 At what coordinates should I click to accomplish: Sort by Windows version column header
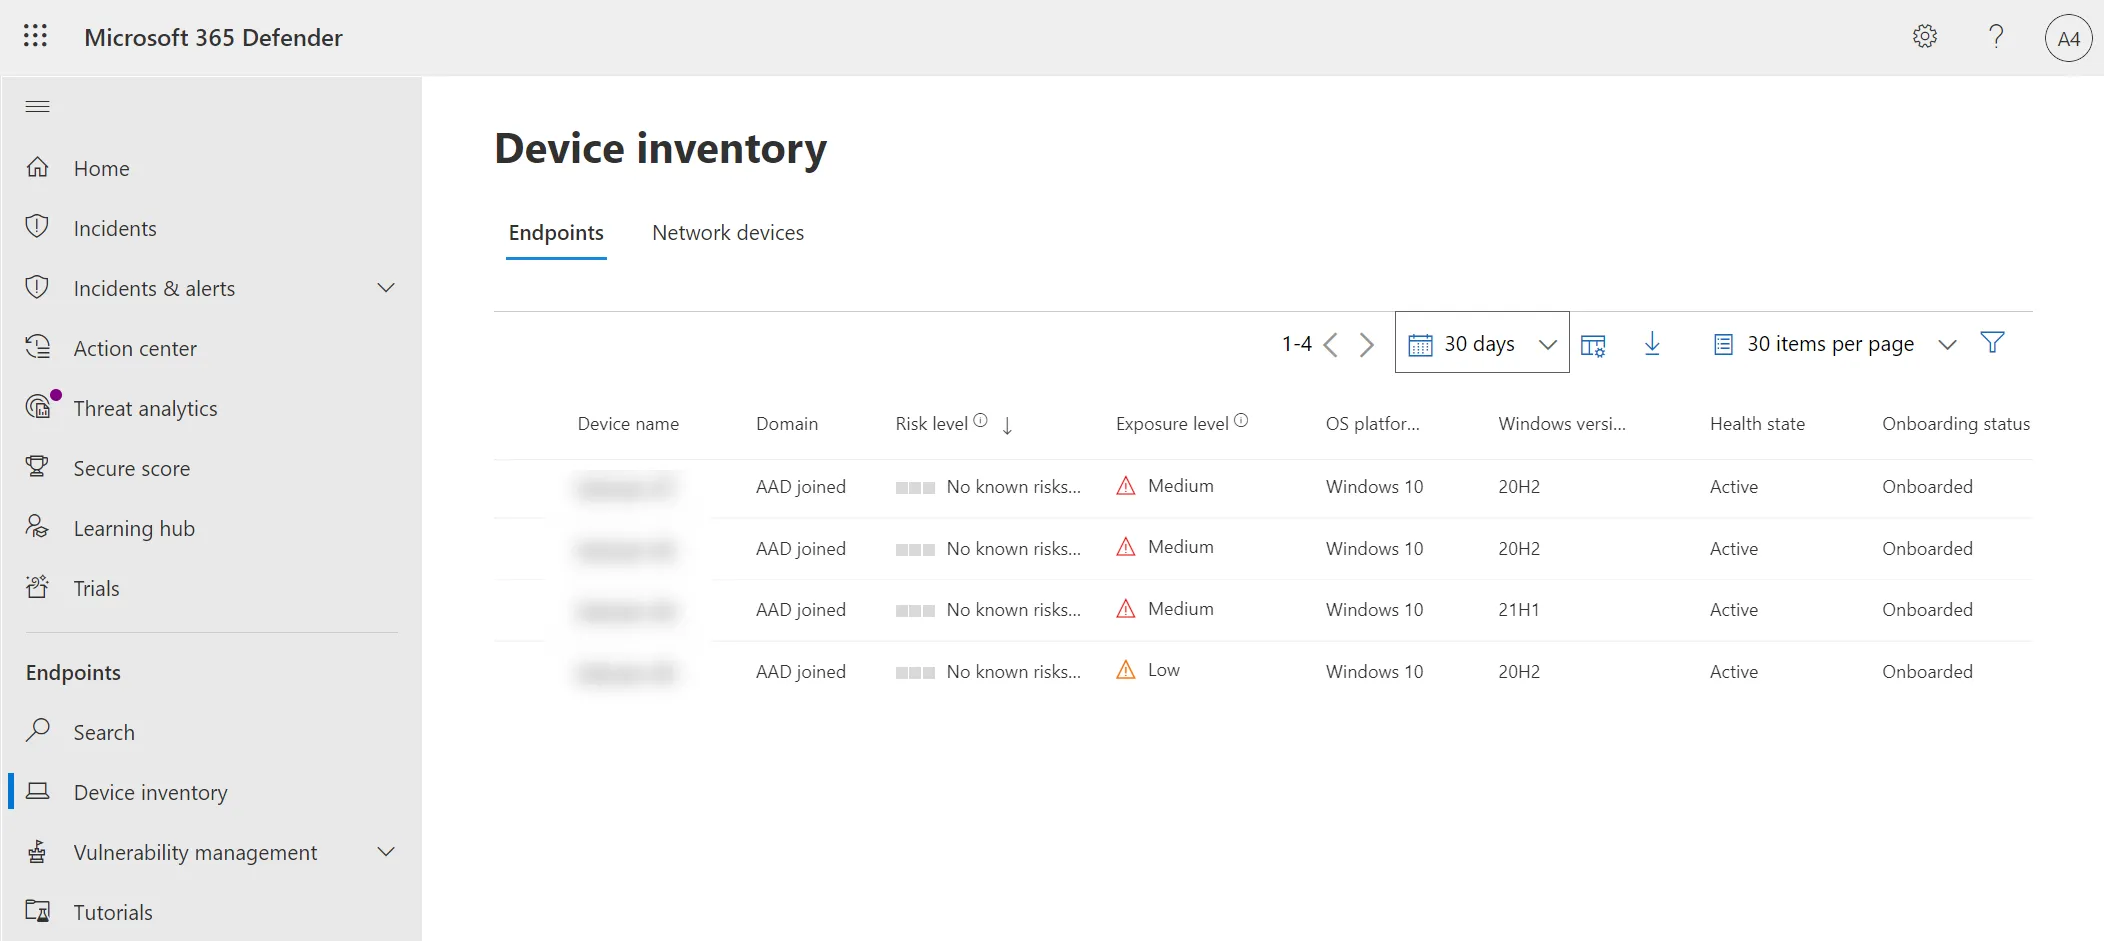point(1562,424)
